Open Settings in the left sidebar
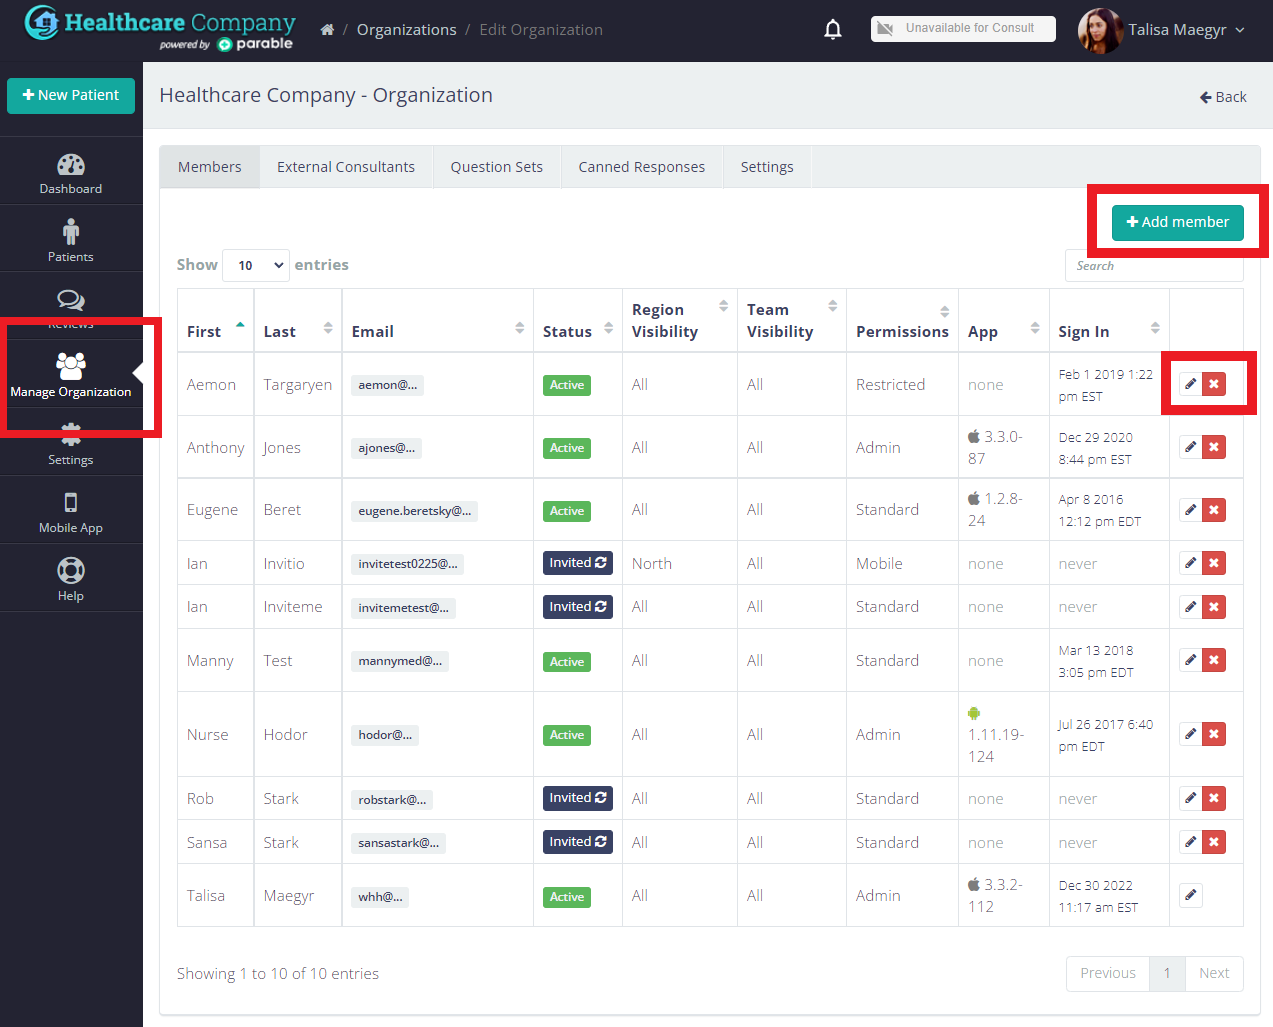Viewport: 1273px width, 1027px height. pos(71,446)
